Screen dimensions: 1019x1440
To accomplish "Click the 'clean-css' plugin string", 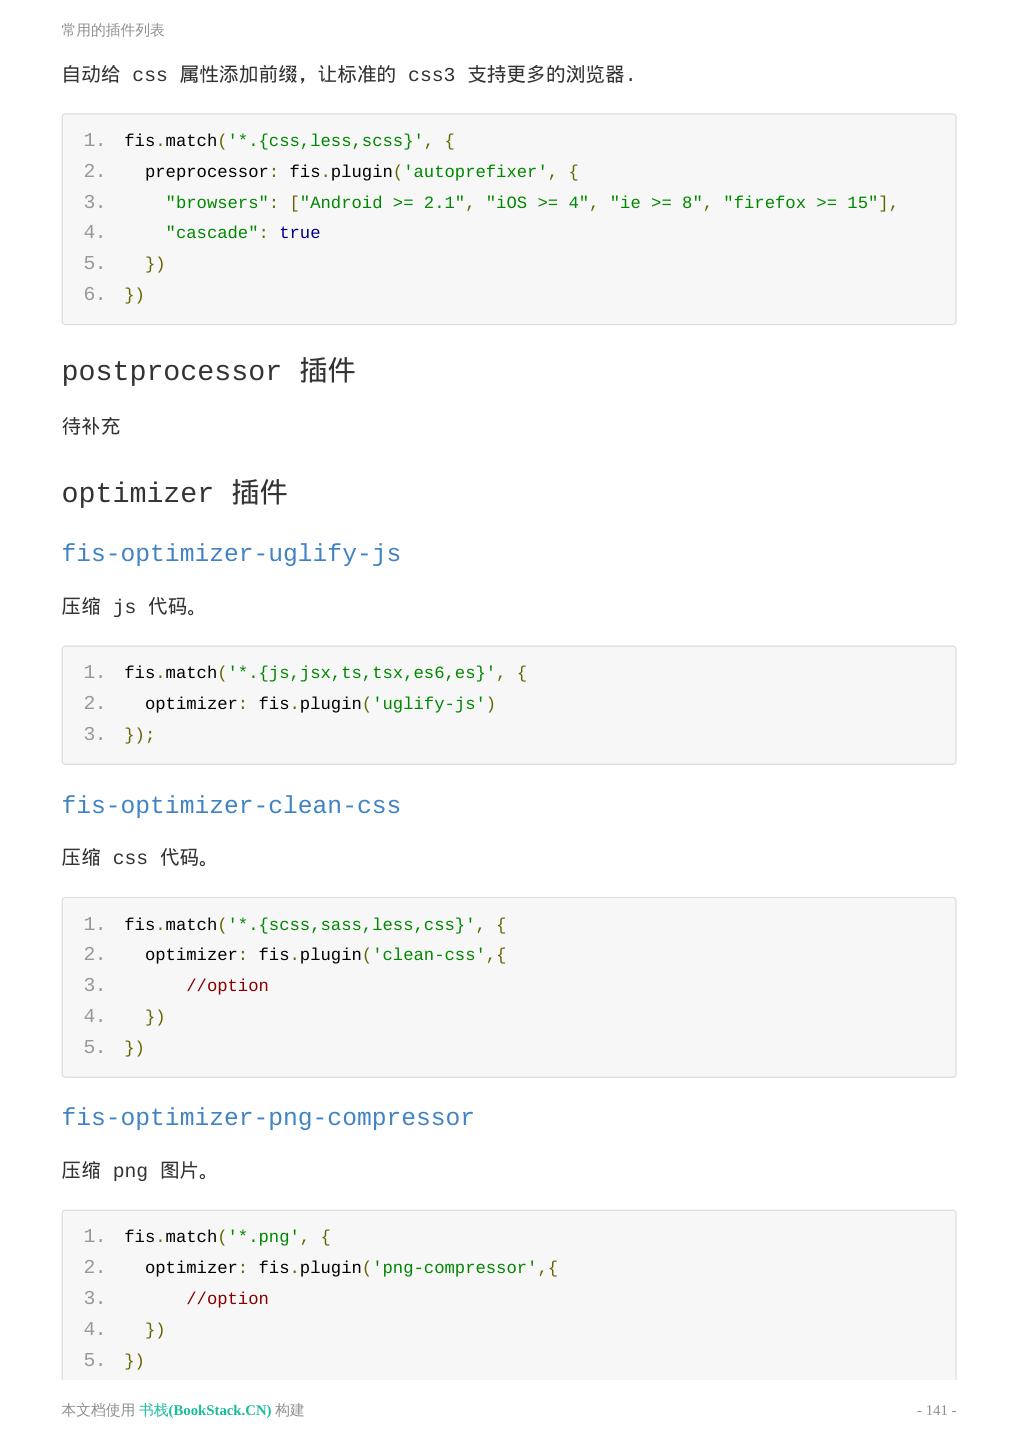I will tap(434, 955).
